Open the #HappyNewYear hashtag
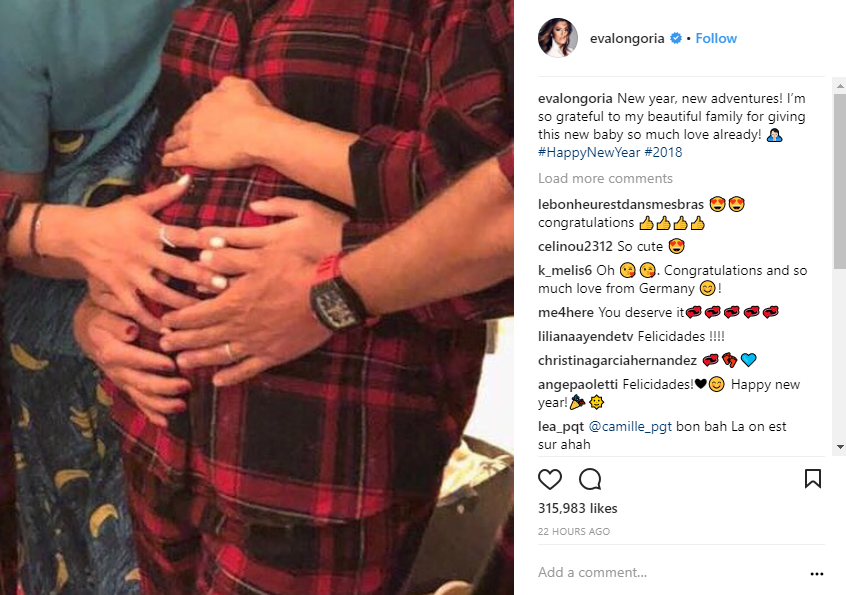The width and height of the screenshot is (846, 595). coord(589,153)
